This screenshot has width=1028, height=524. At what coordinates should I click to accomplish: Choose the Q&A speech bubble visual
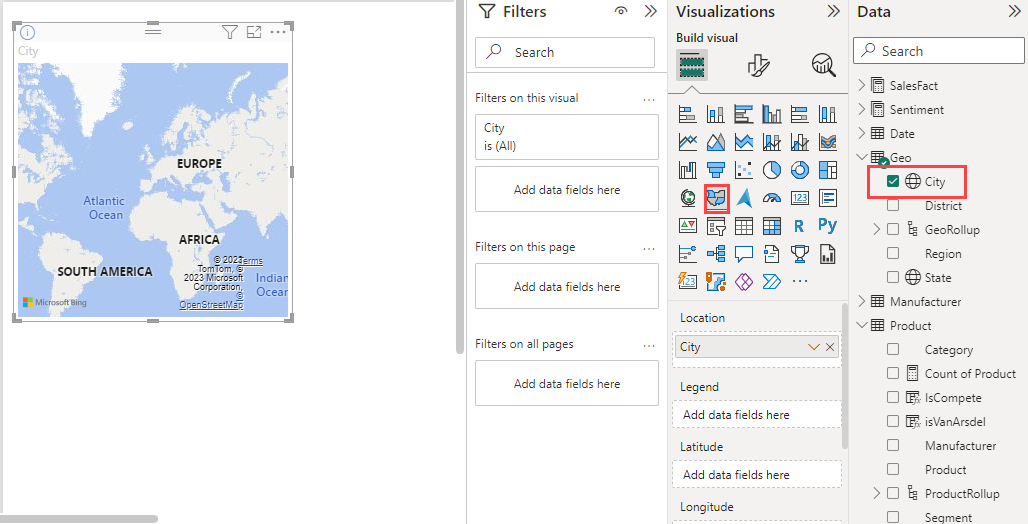pyautogui.click(x=743, y=253)
